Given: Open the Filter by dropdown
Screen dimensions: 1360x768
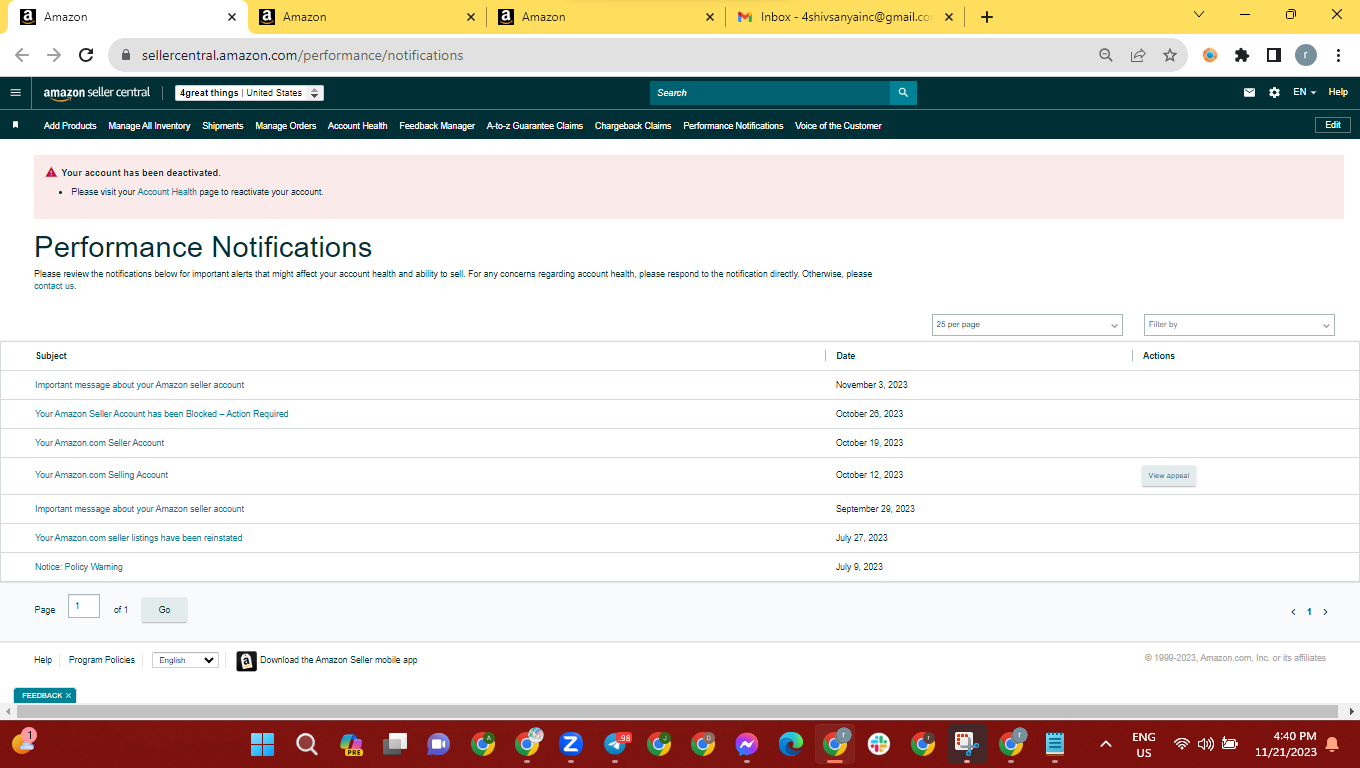Looking at the screenshot, I should click(x=1239, y=325).
